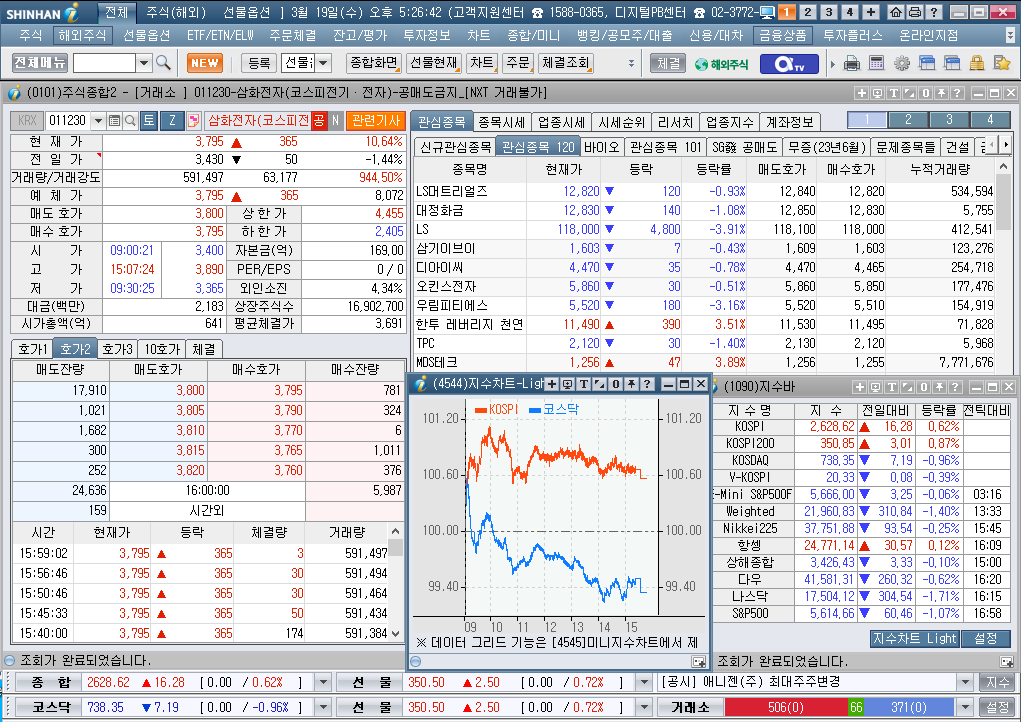Click the 지수차트 Light button
The image size is (1021, 722).
tap(915, 639)
